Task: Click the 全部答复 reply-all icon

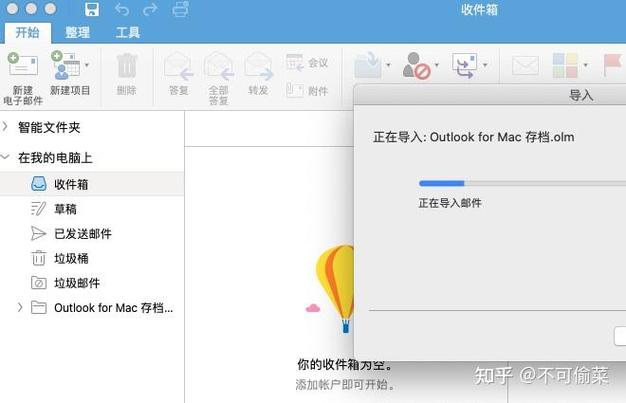Action: [218, 66]
